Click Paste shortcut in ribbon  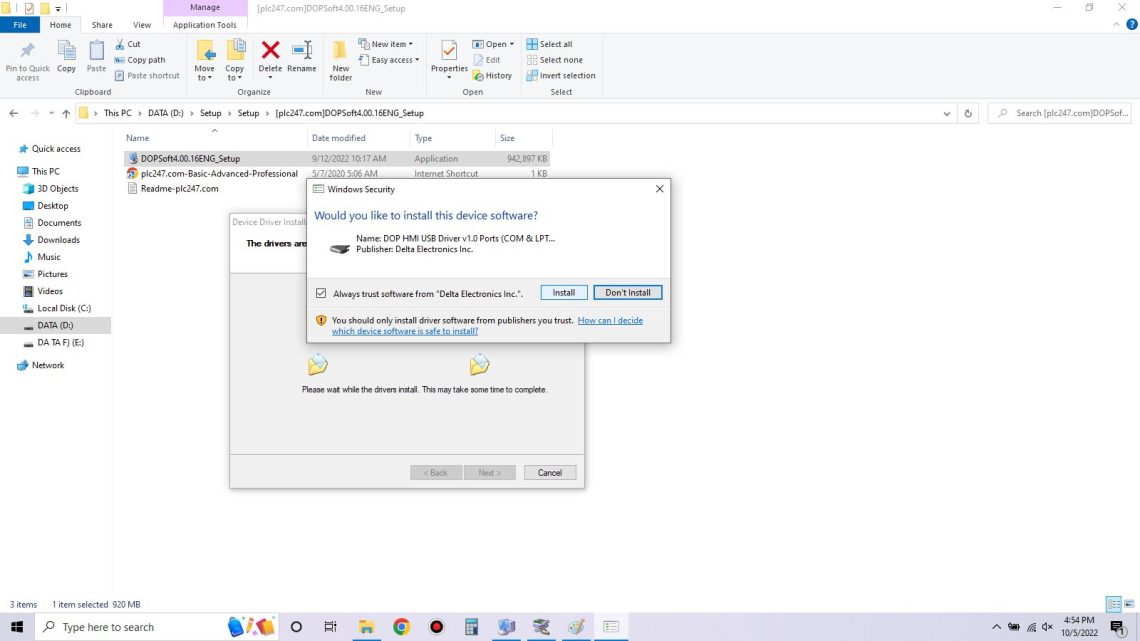(x=147, y=76)
